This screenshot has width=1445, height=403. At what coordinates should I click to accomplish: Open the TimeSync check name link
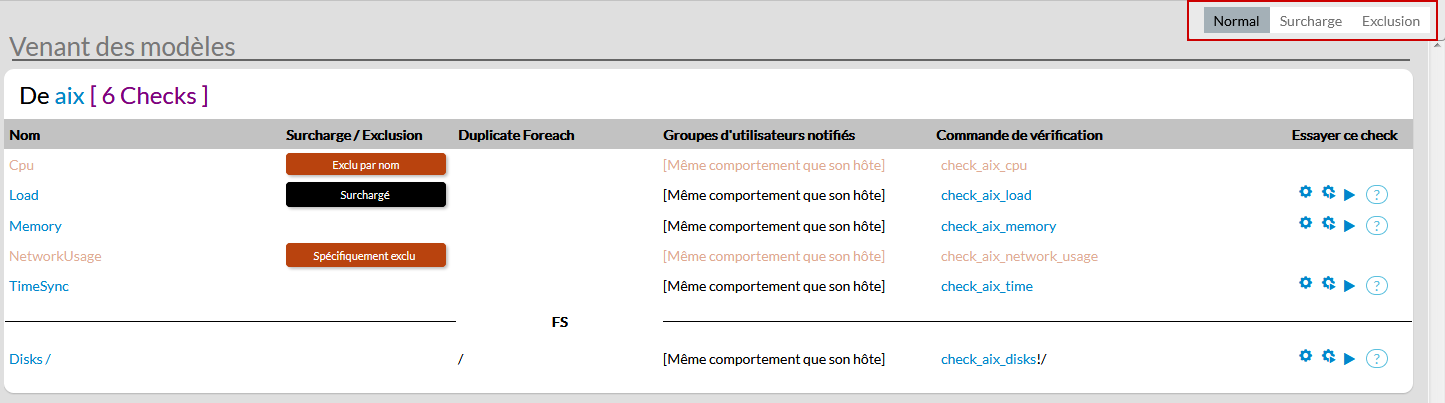coord(39,286)
